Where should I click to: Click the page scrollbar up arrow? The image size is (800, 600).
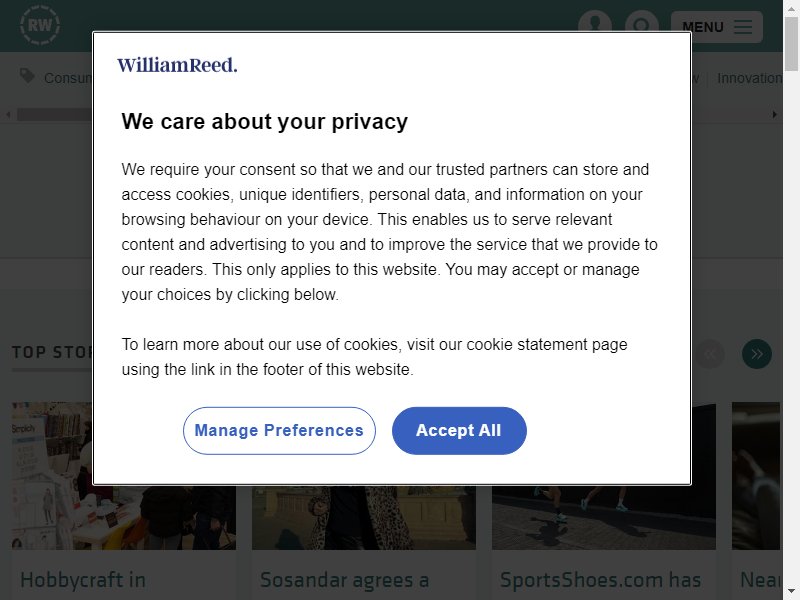(791, 8)
